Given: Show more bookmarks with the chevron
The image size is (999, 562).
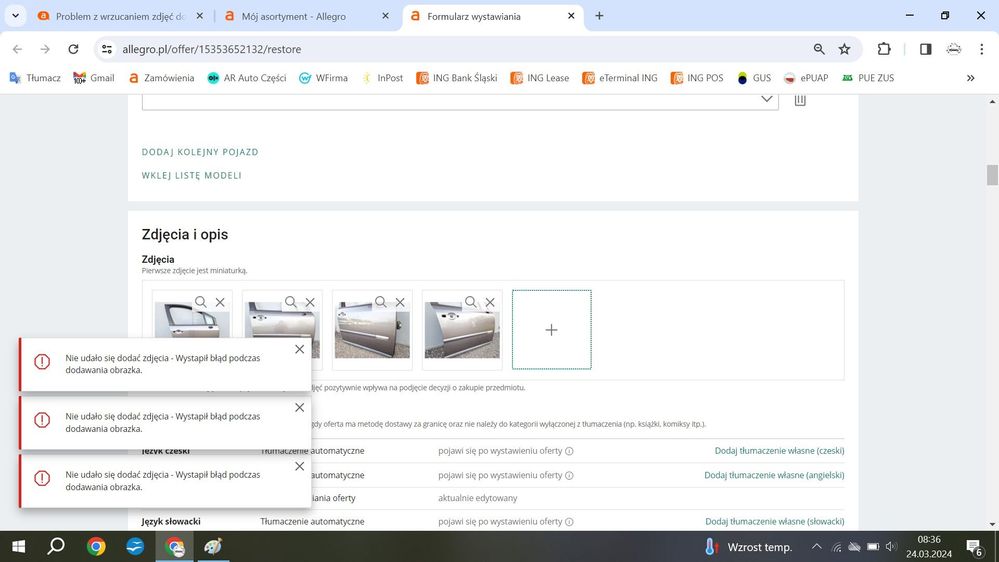Looking at the screenshot, I should tap(970, 78).
